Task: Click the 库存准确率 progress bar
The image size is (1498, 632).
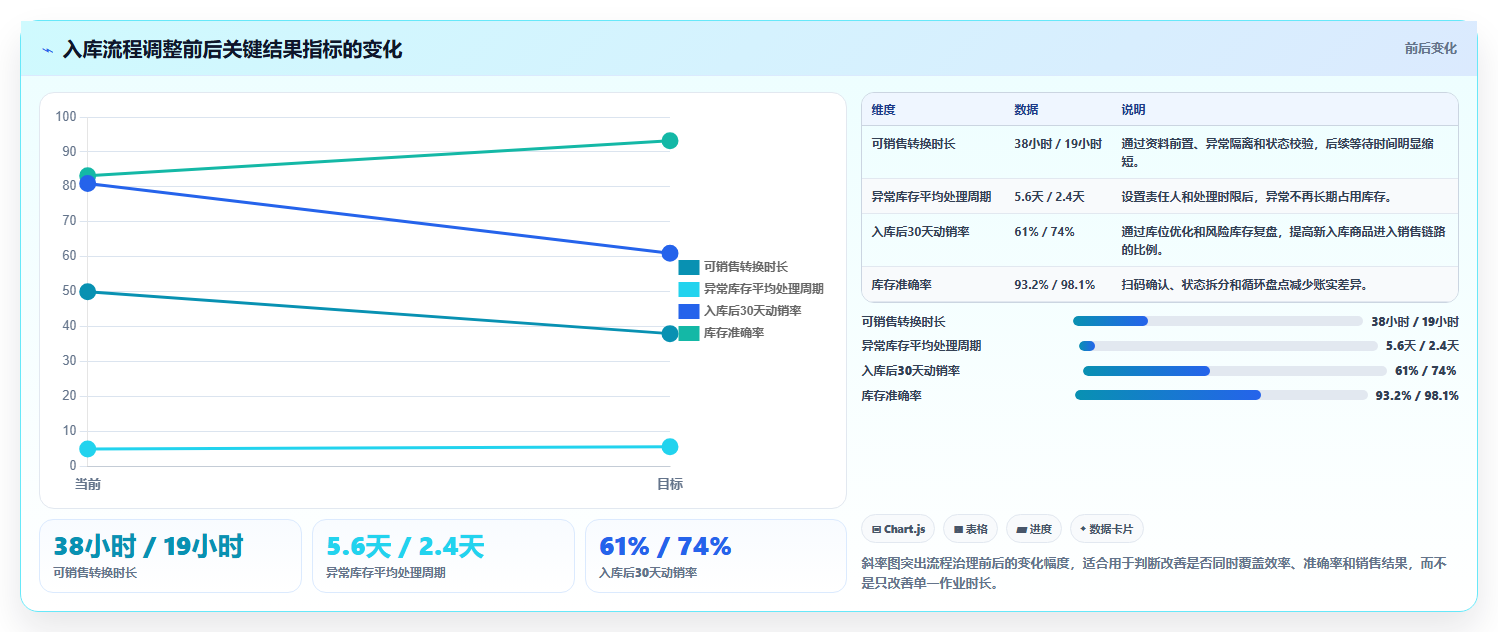Action: 1221,395
